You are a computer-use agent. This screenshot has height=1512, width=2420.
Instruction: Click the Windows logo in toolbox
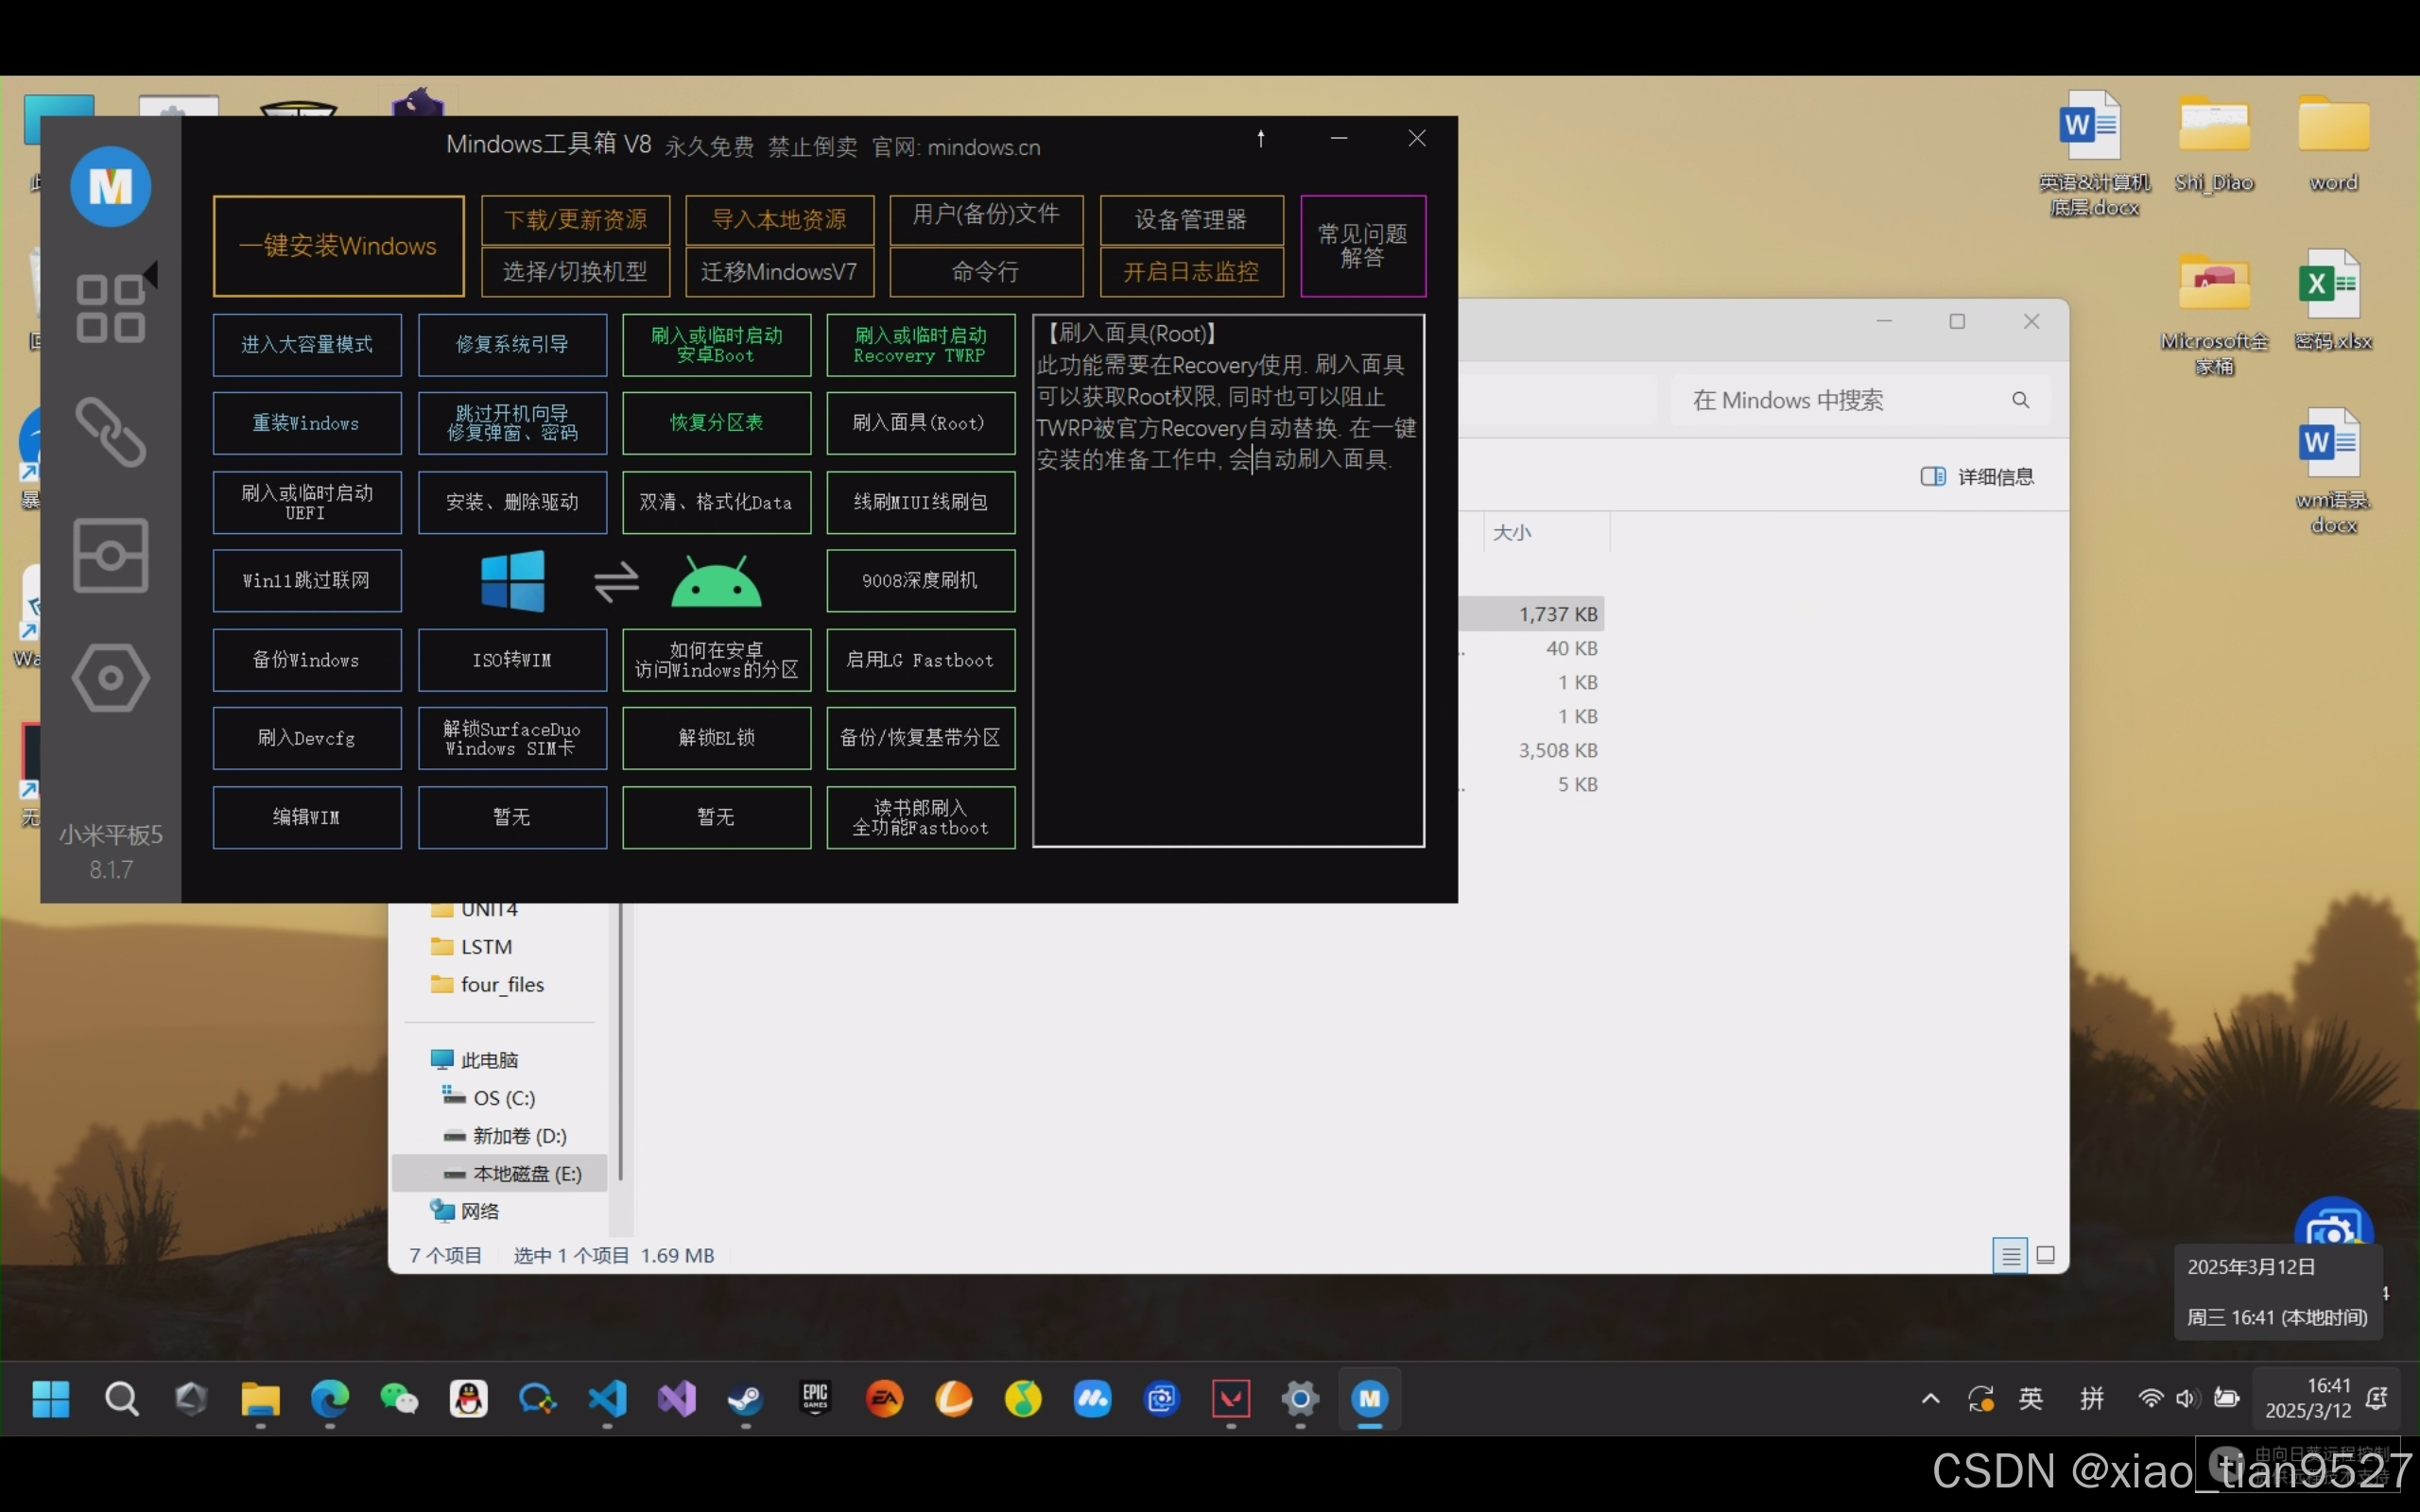click(x=512, y=581)
